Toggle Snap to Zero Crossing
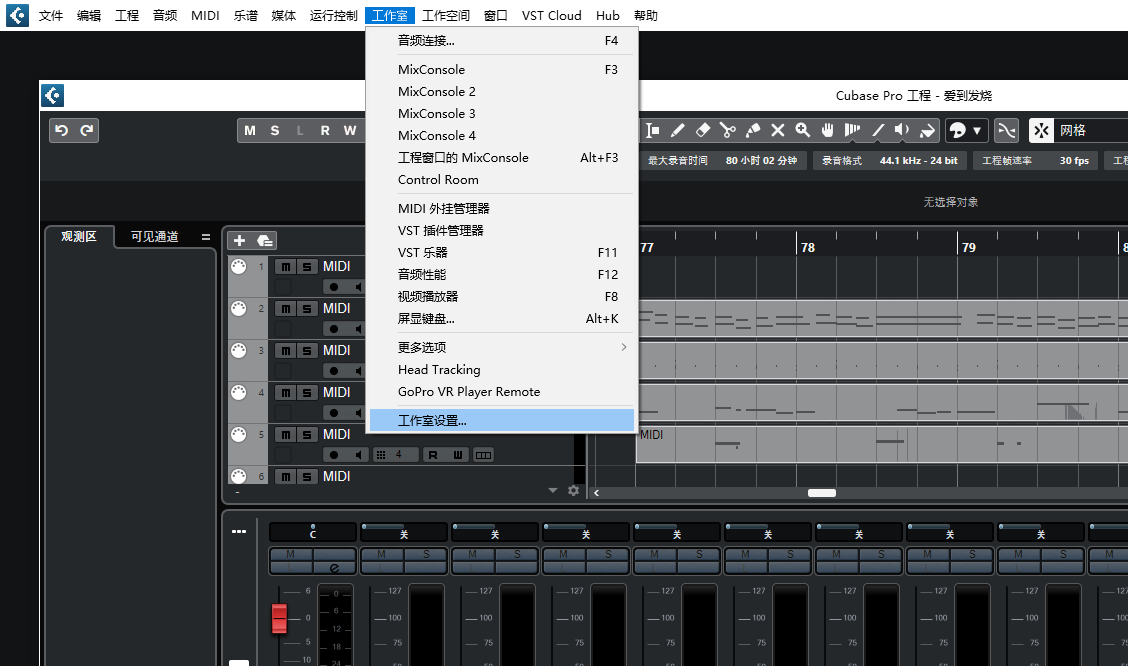The width and height of the screenshot is (1128, 666). point(1006,130)
